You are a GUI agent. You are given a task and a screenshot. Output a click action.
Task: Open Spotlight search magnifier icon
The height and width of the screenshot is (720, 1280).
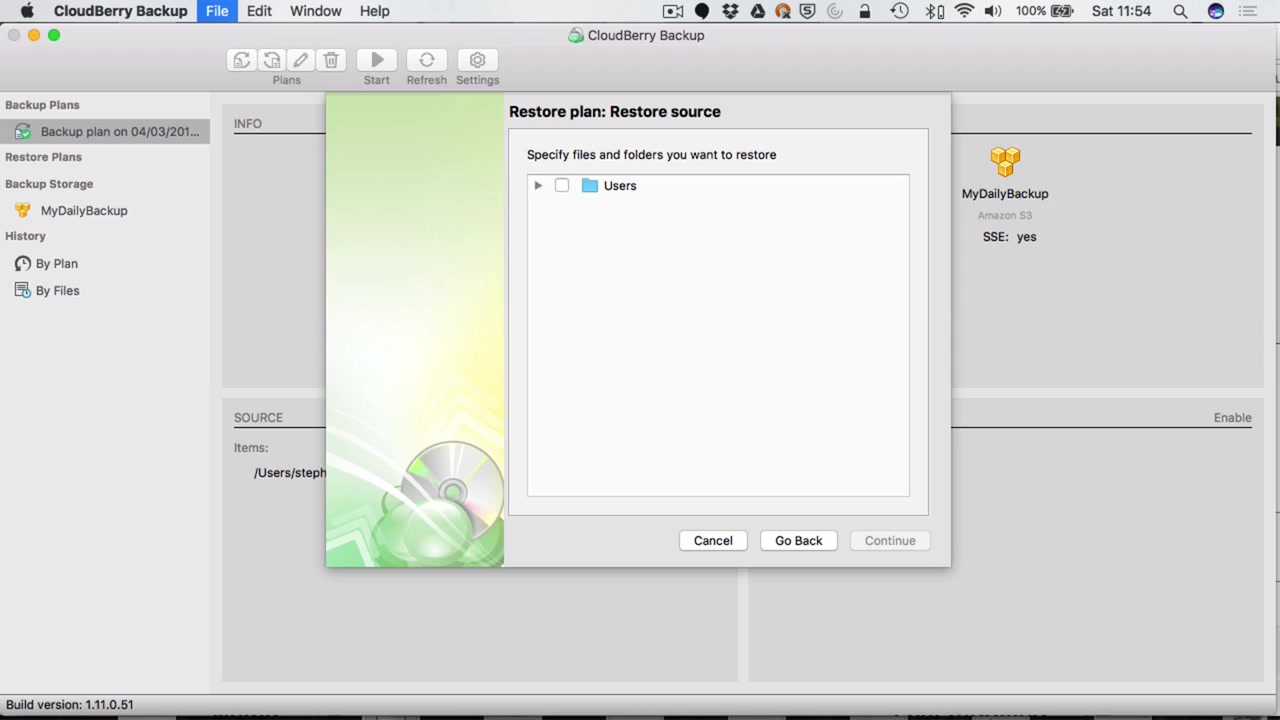[1180, 11]
